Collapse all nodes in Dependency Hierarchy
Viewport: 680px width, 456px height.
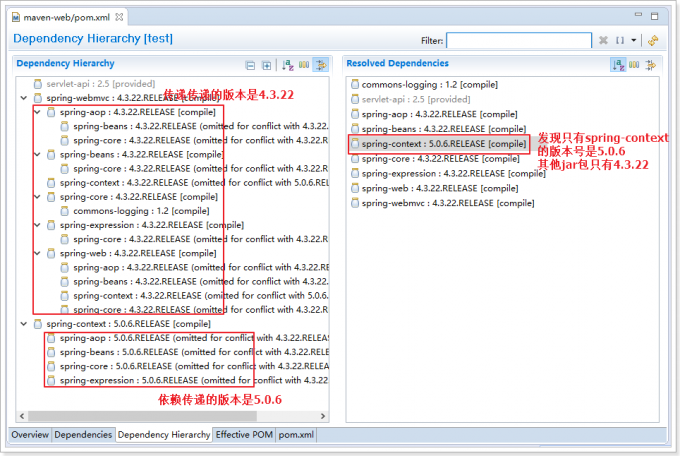(x=251, y=65)
